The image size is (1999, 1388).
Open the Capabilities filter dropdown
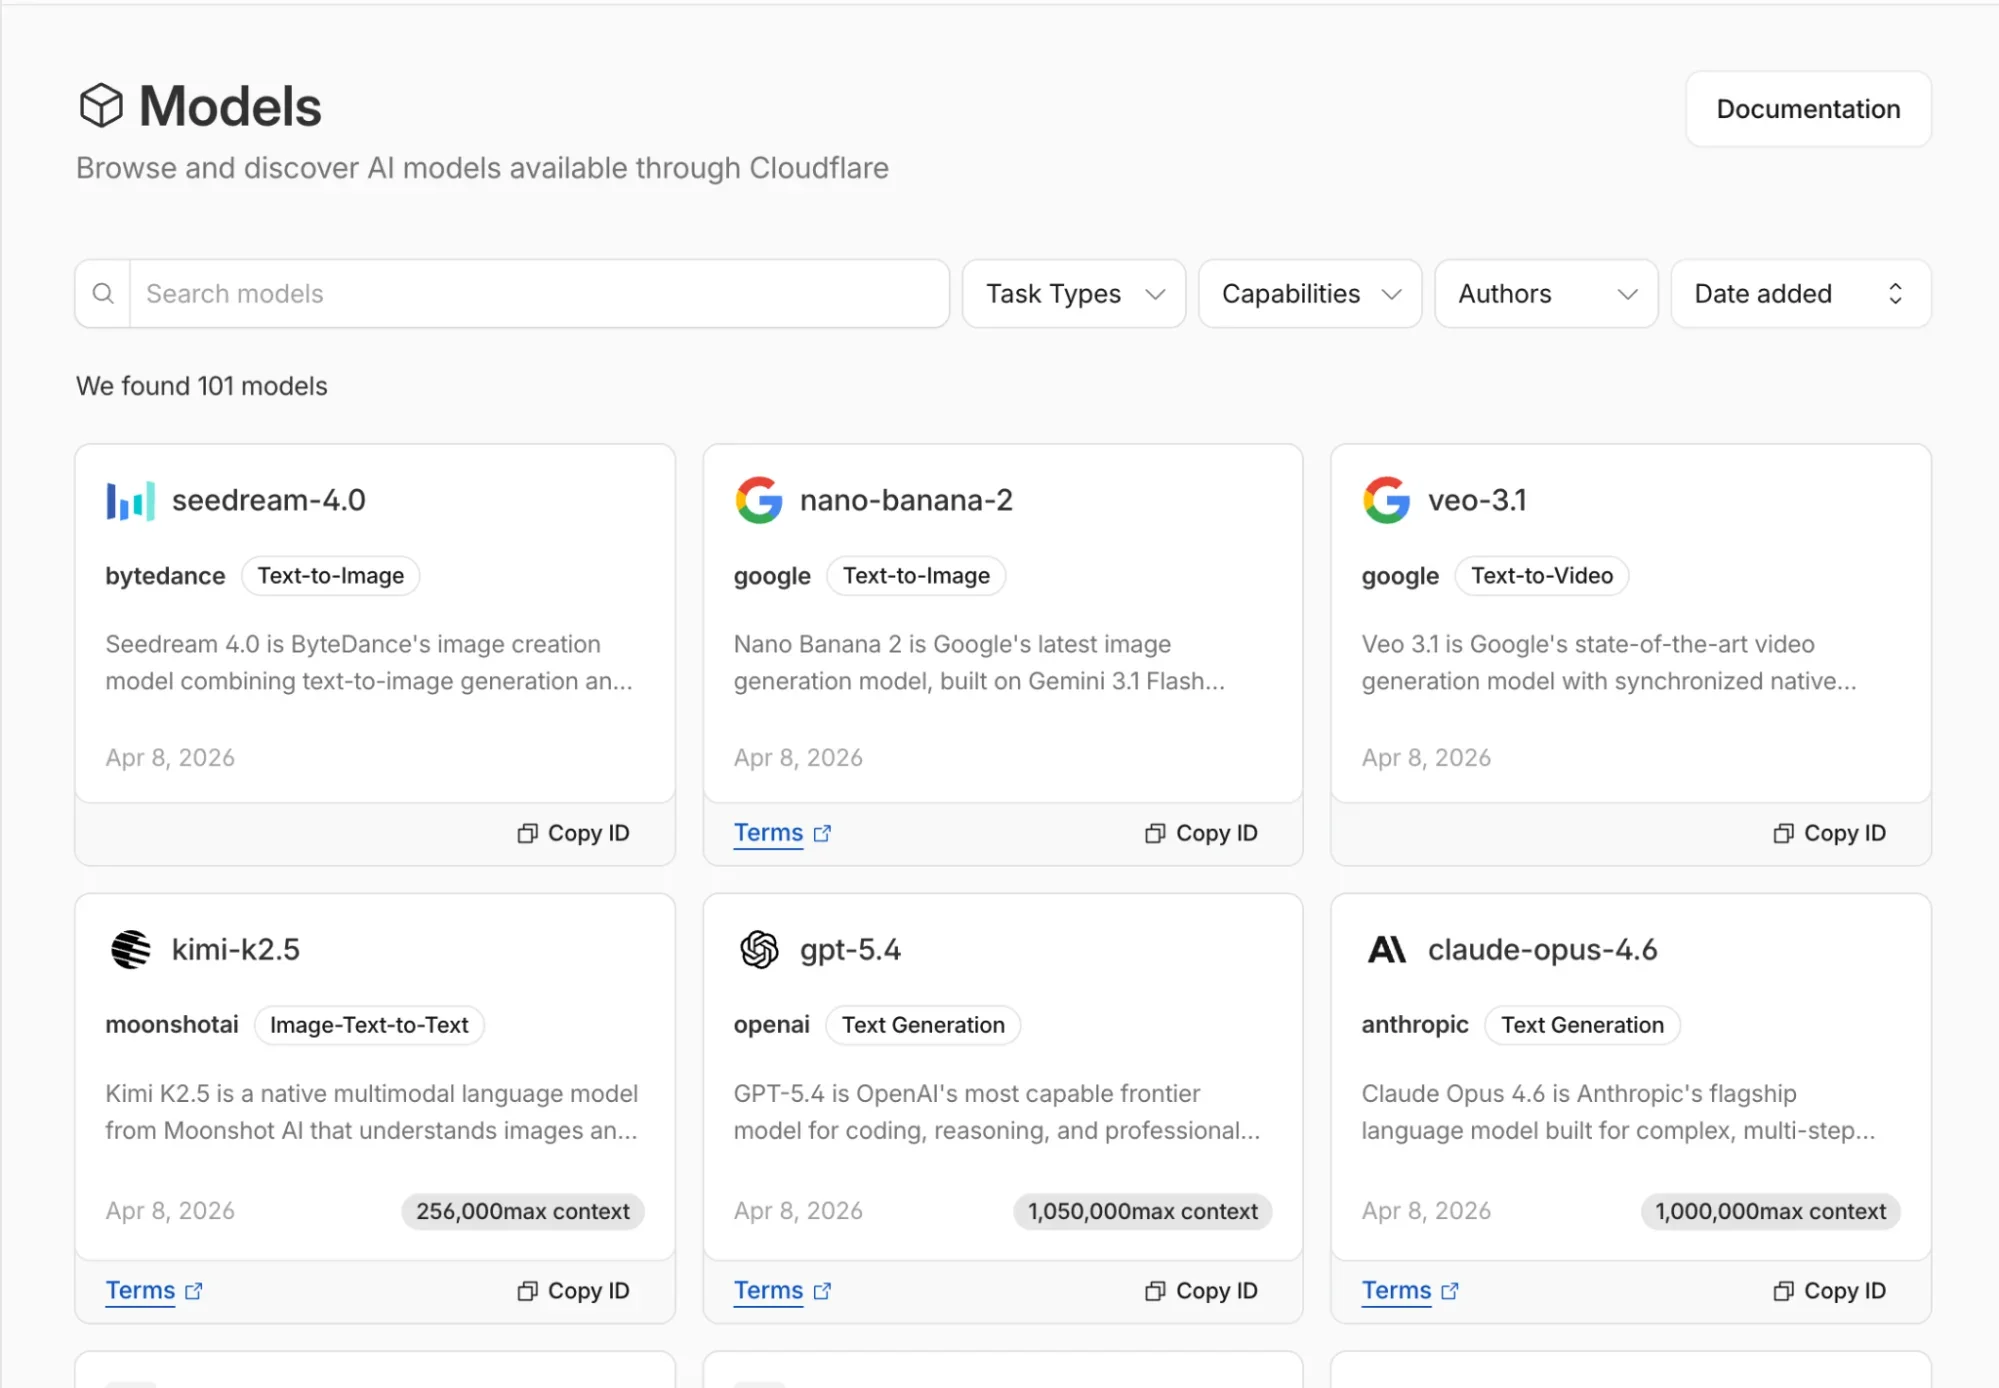point(1308,293)
